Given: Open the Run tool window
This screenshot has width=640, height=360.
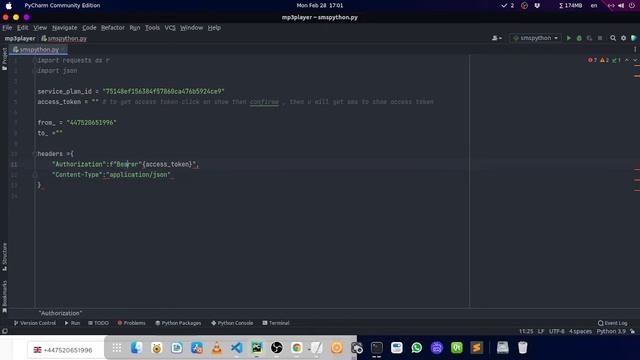Looking at the screenshot, I should (x=72, y=323).
